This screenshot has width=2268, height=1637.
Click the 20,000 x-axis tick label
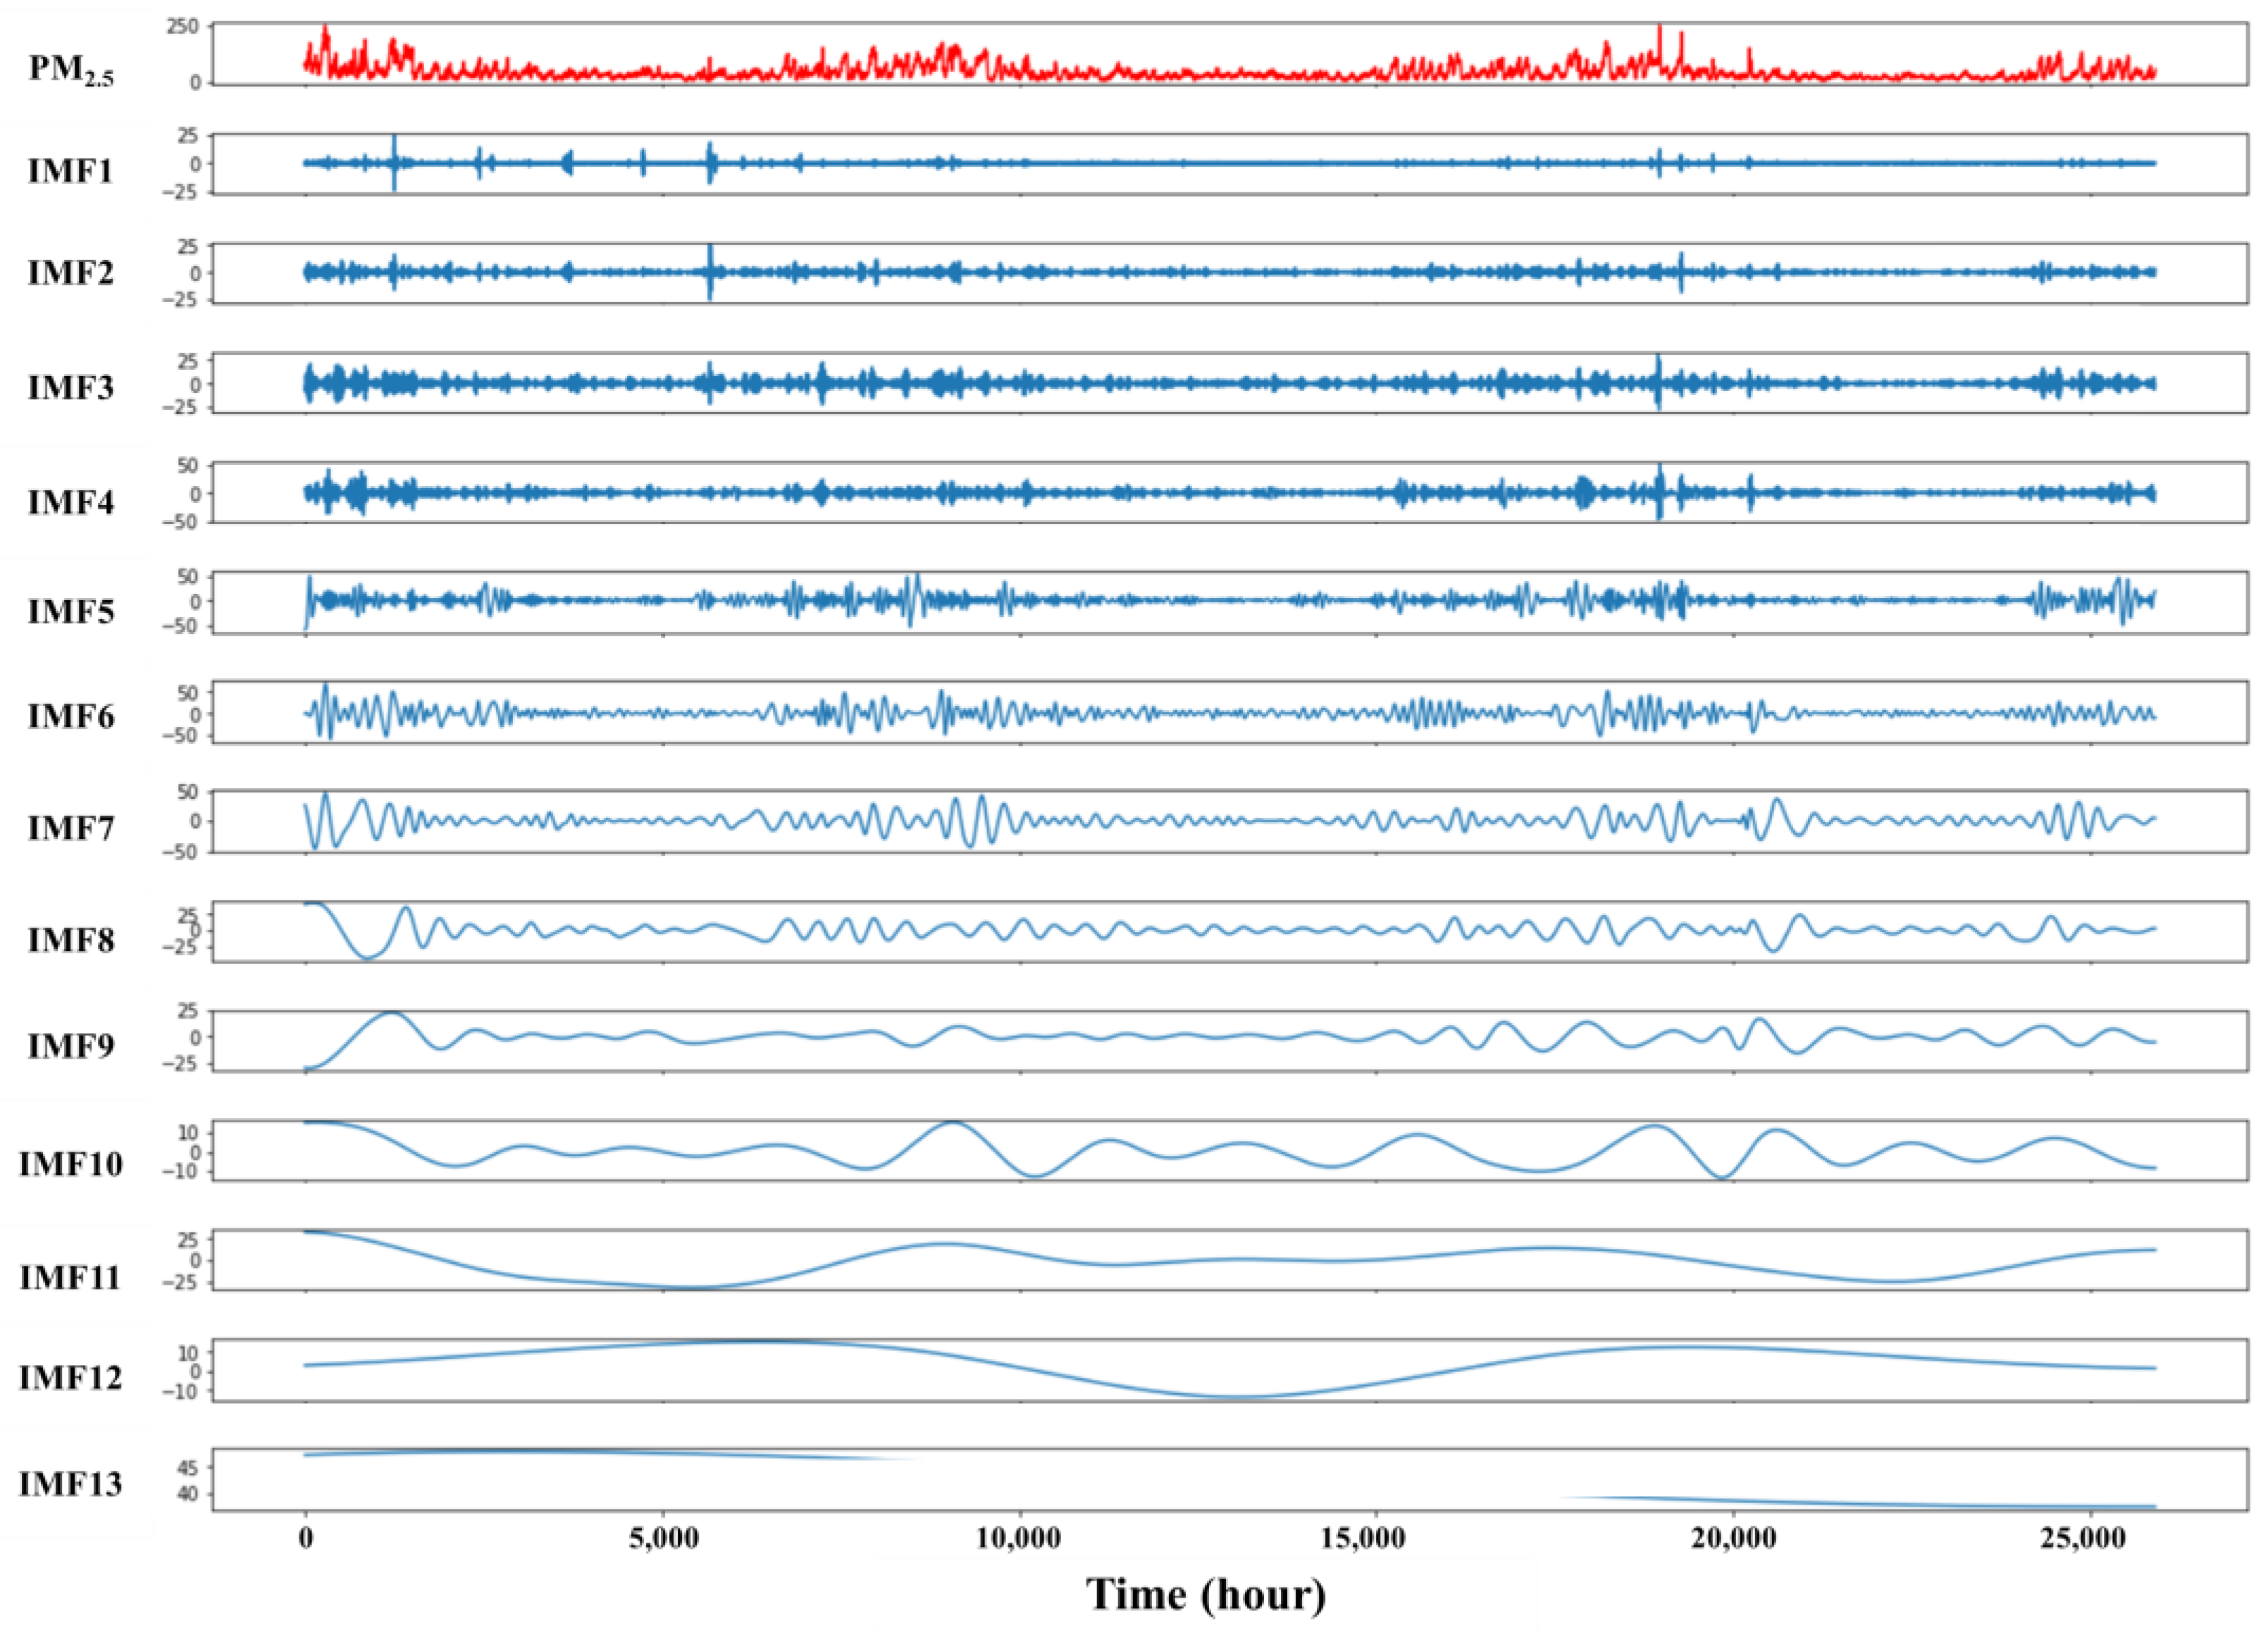(1733, 1538)
